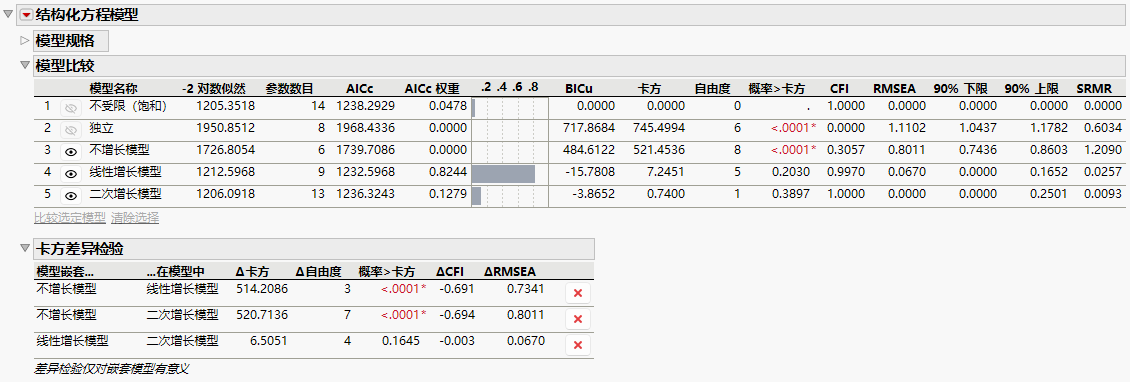Image resolution: width=1130 pixels, height=382 pixels.
Task: Click the 参数数目 column header
Action: coord(290,89)
